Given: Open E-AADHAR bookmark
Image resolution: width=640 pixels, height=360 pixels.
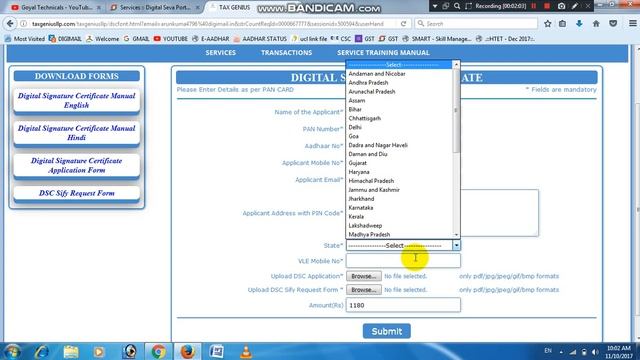Looking at the screenshot, I should [211, 39].
